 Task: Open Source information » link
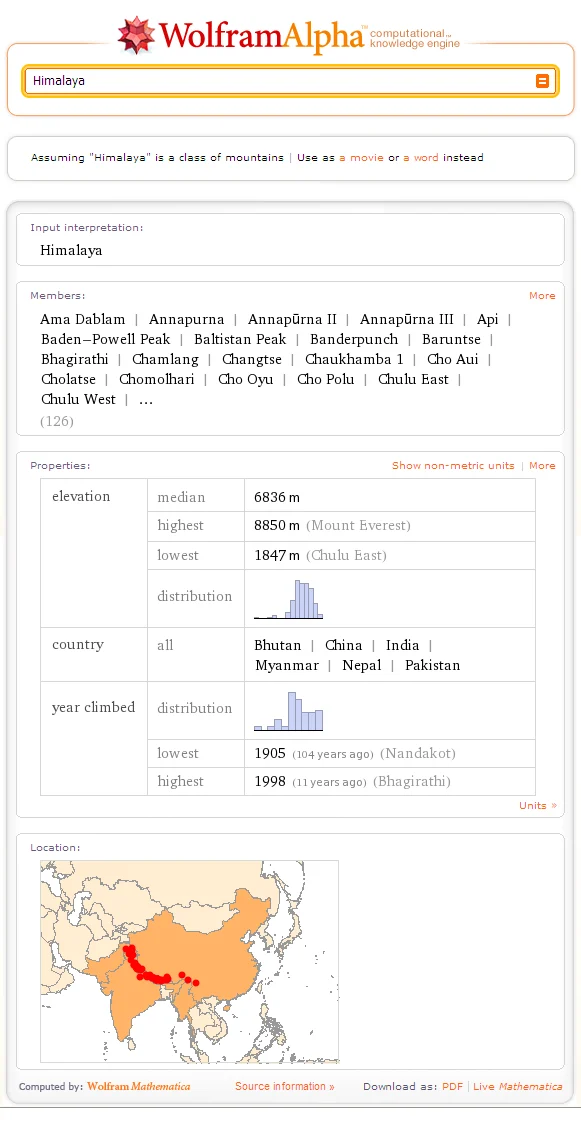pyautogui.click(x=285, y=1087)
